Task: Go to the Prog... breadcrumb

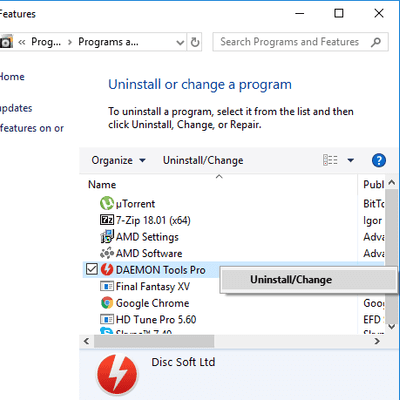Action: click(x=46, y=42)
